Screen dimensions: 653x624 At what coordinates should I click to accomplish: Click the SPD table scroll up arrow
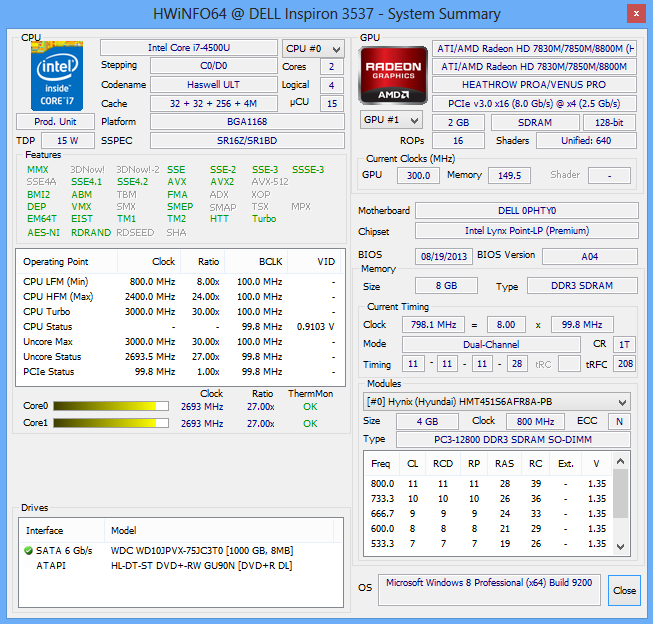pos(620,461)
